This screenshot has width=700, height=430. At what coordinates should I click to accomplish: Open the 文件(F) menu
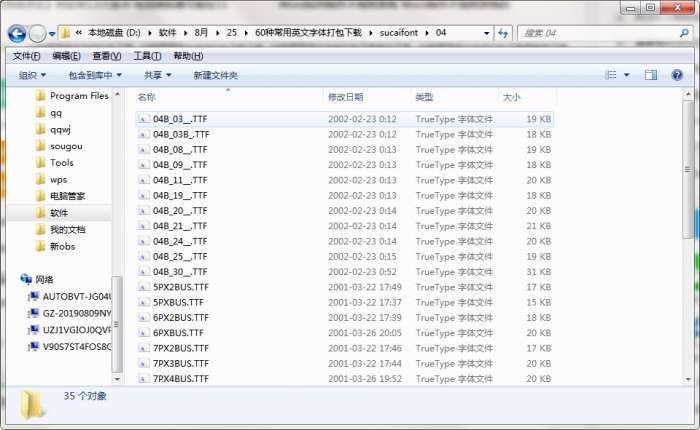click(x=26, y=56)
